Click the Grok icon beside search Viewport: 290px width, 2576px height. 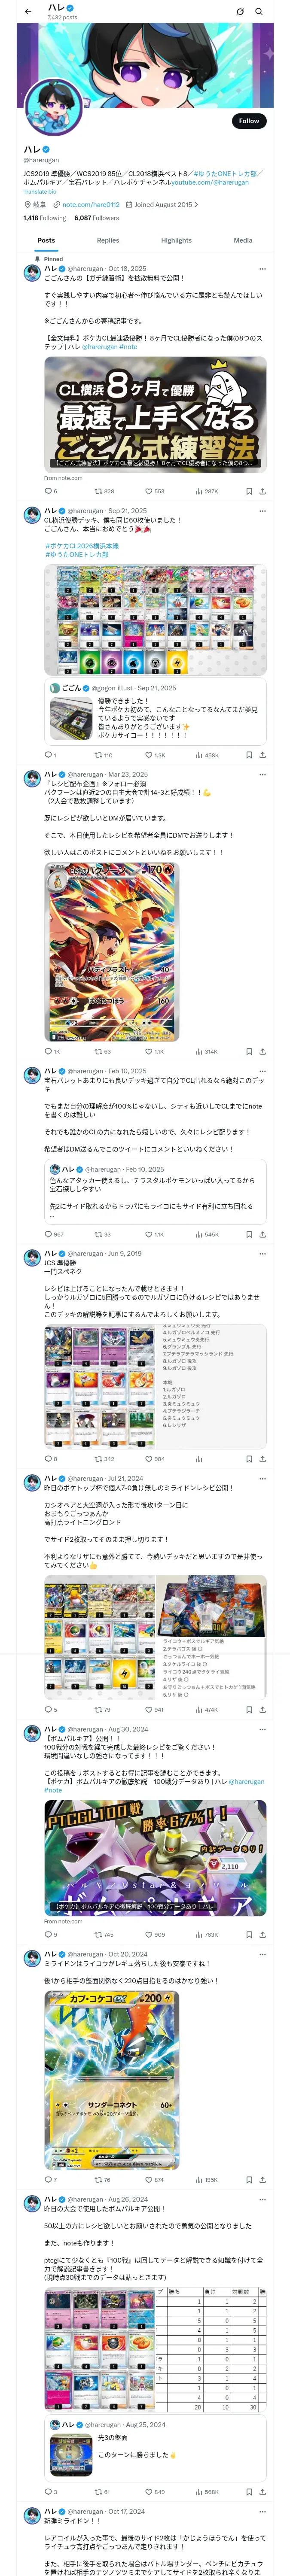[240, 12]
